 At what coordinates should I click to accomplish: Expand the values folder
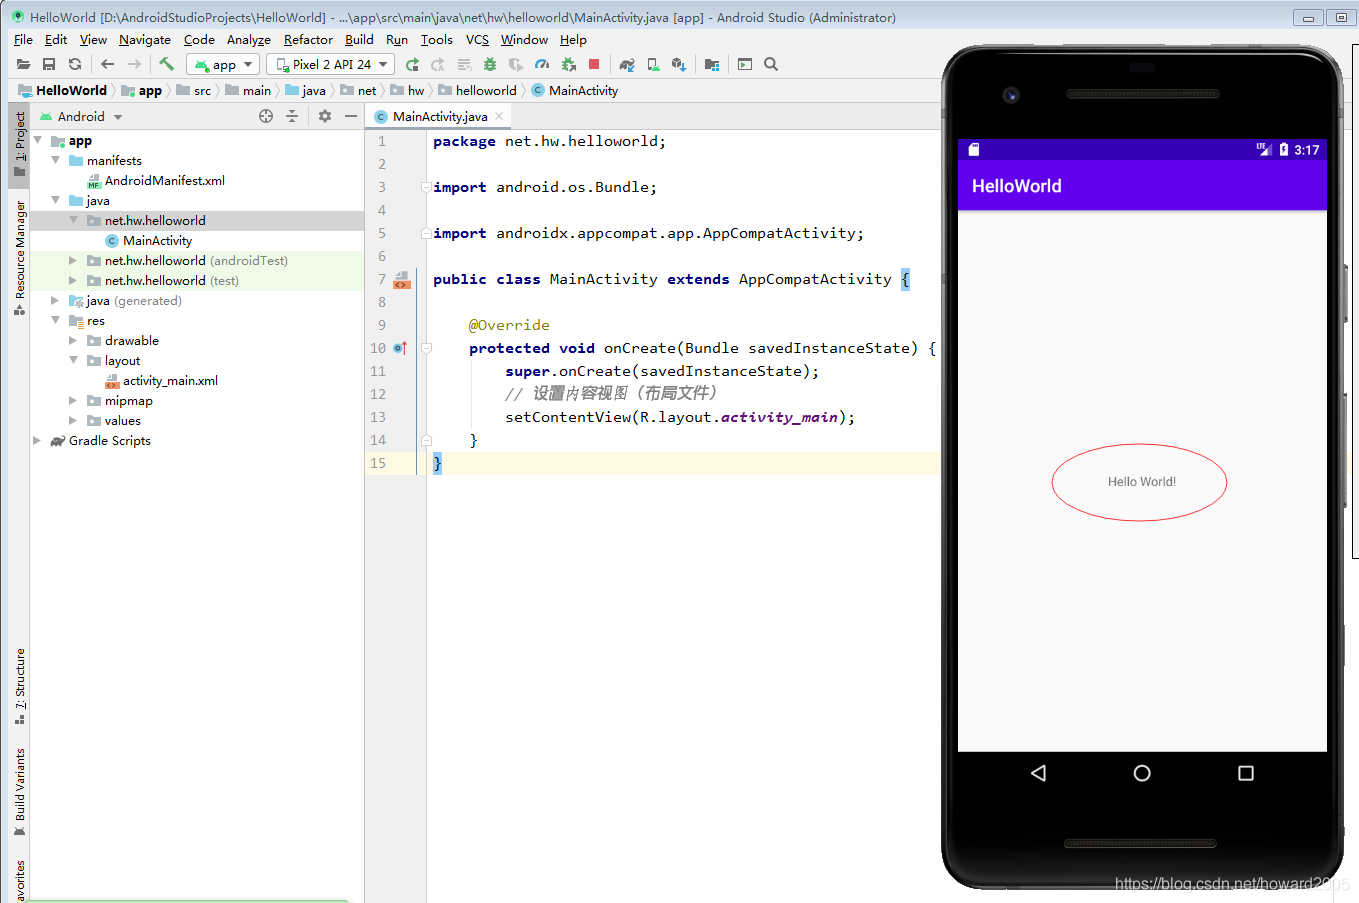(73, 420)
